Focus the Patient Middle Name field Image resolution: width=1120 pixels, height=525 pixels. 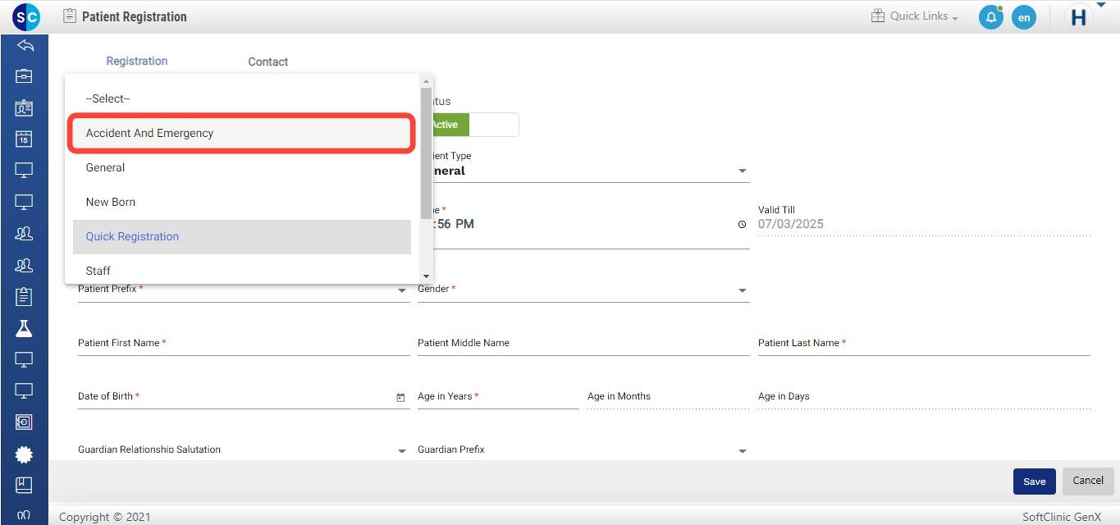[x=584, y=344]
